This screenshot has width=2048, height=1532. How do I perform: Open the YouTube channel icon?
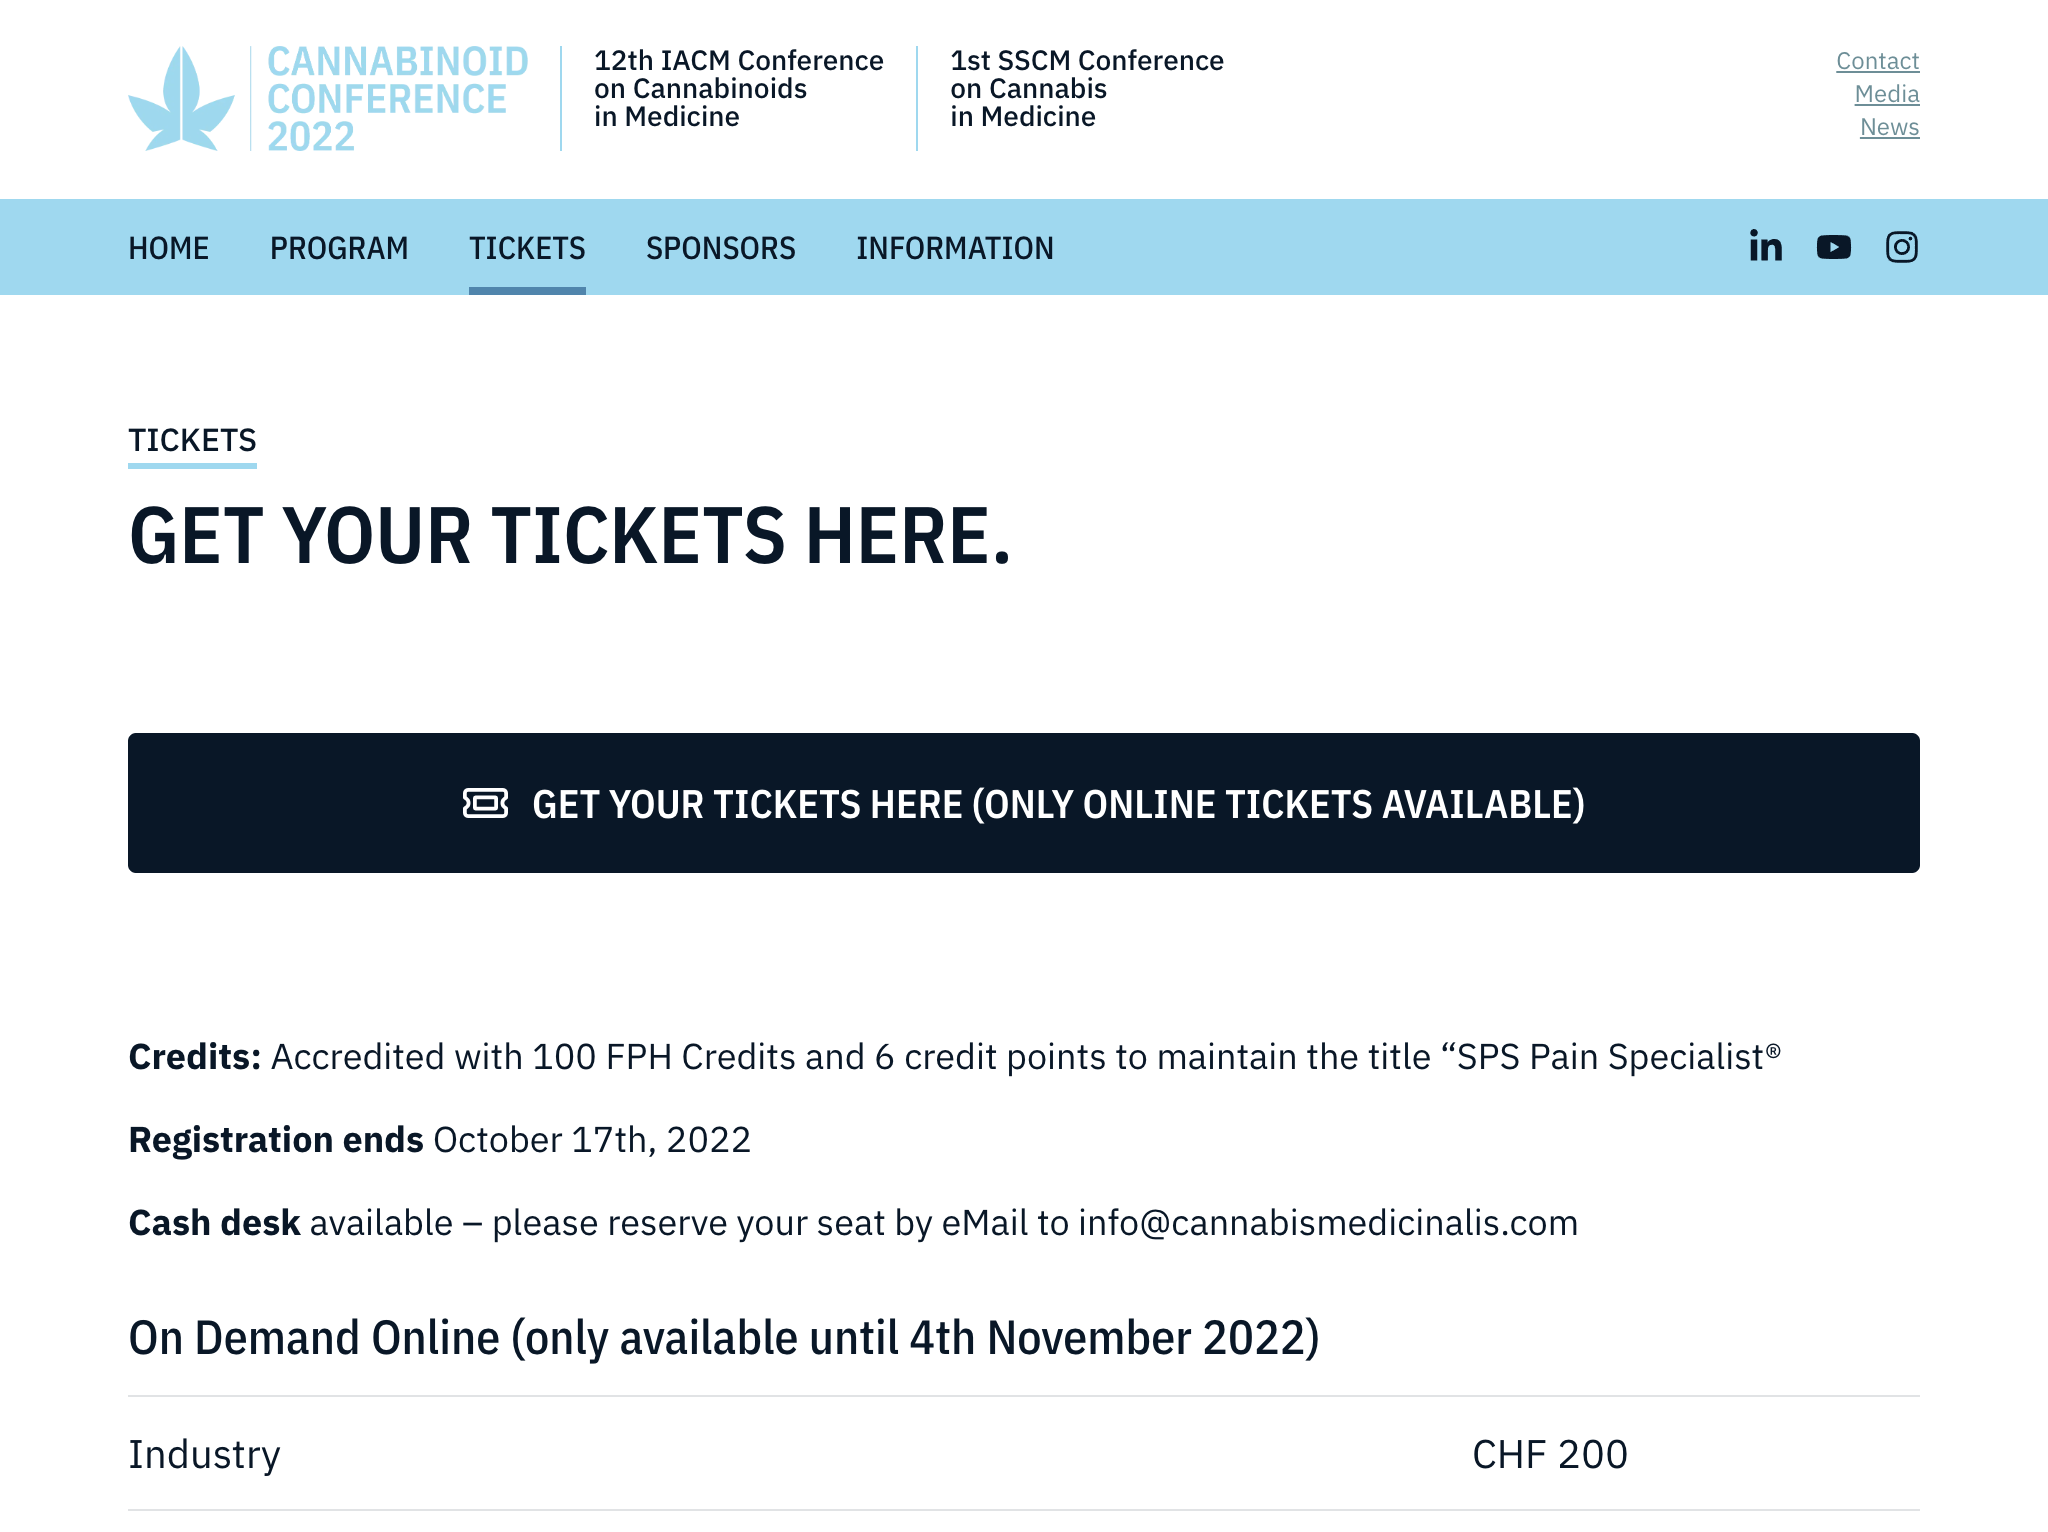[1833, 247]
